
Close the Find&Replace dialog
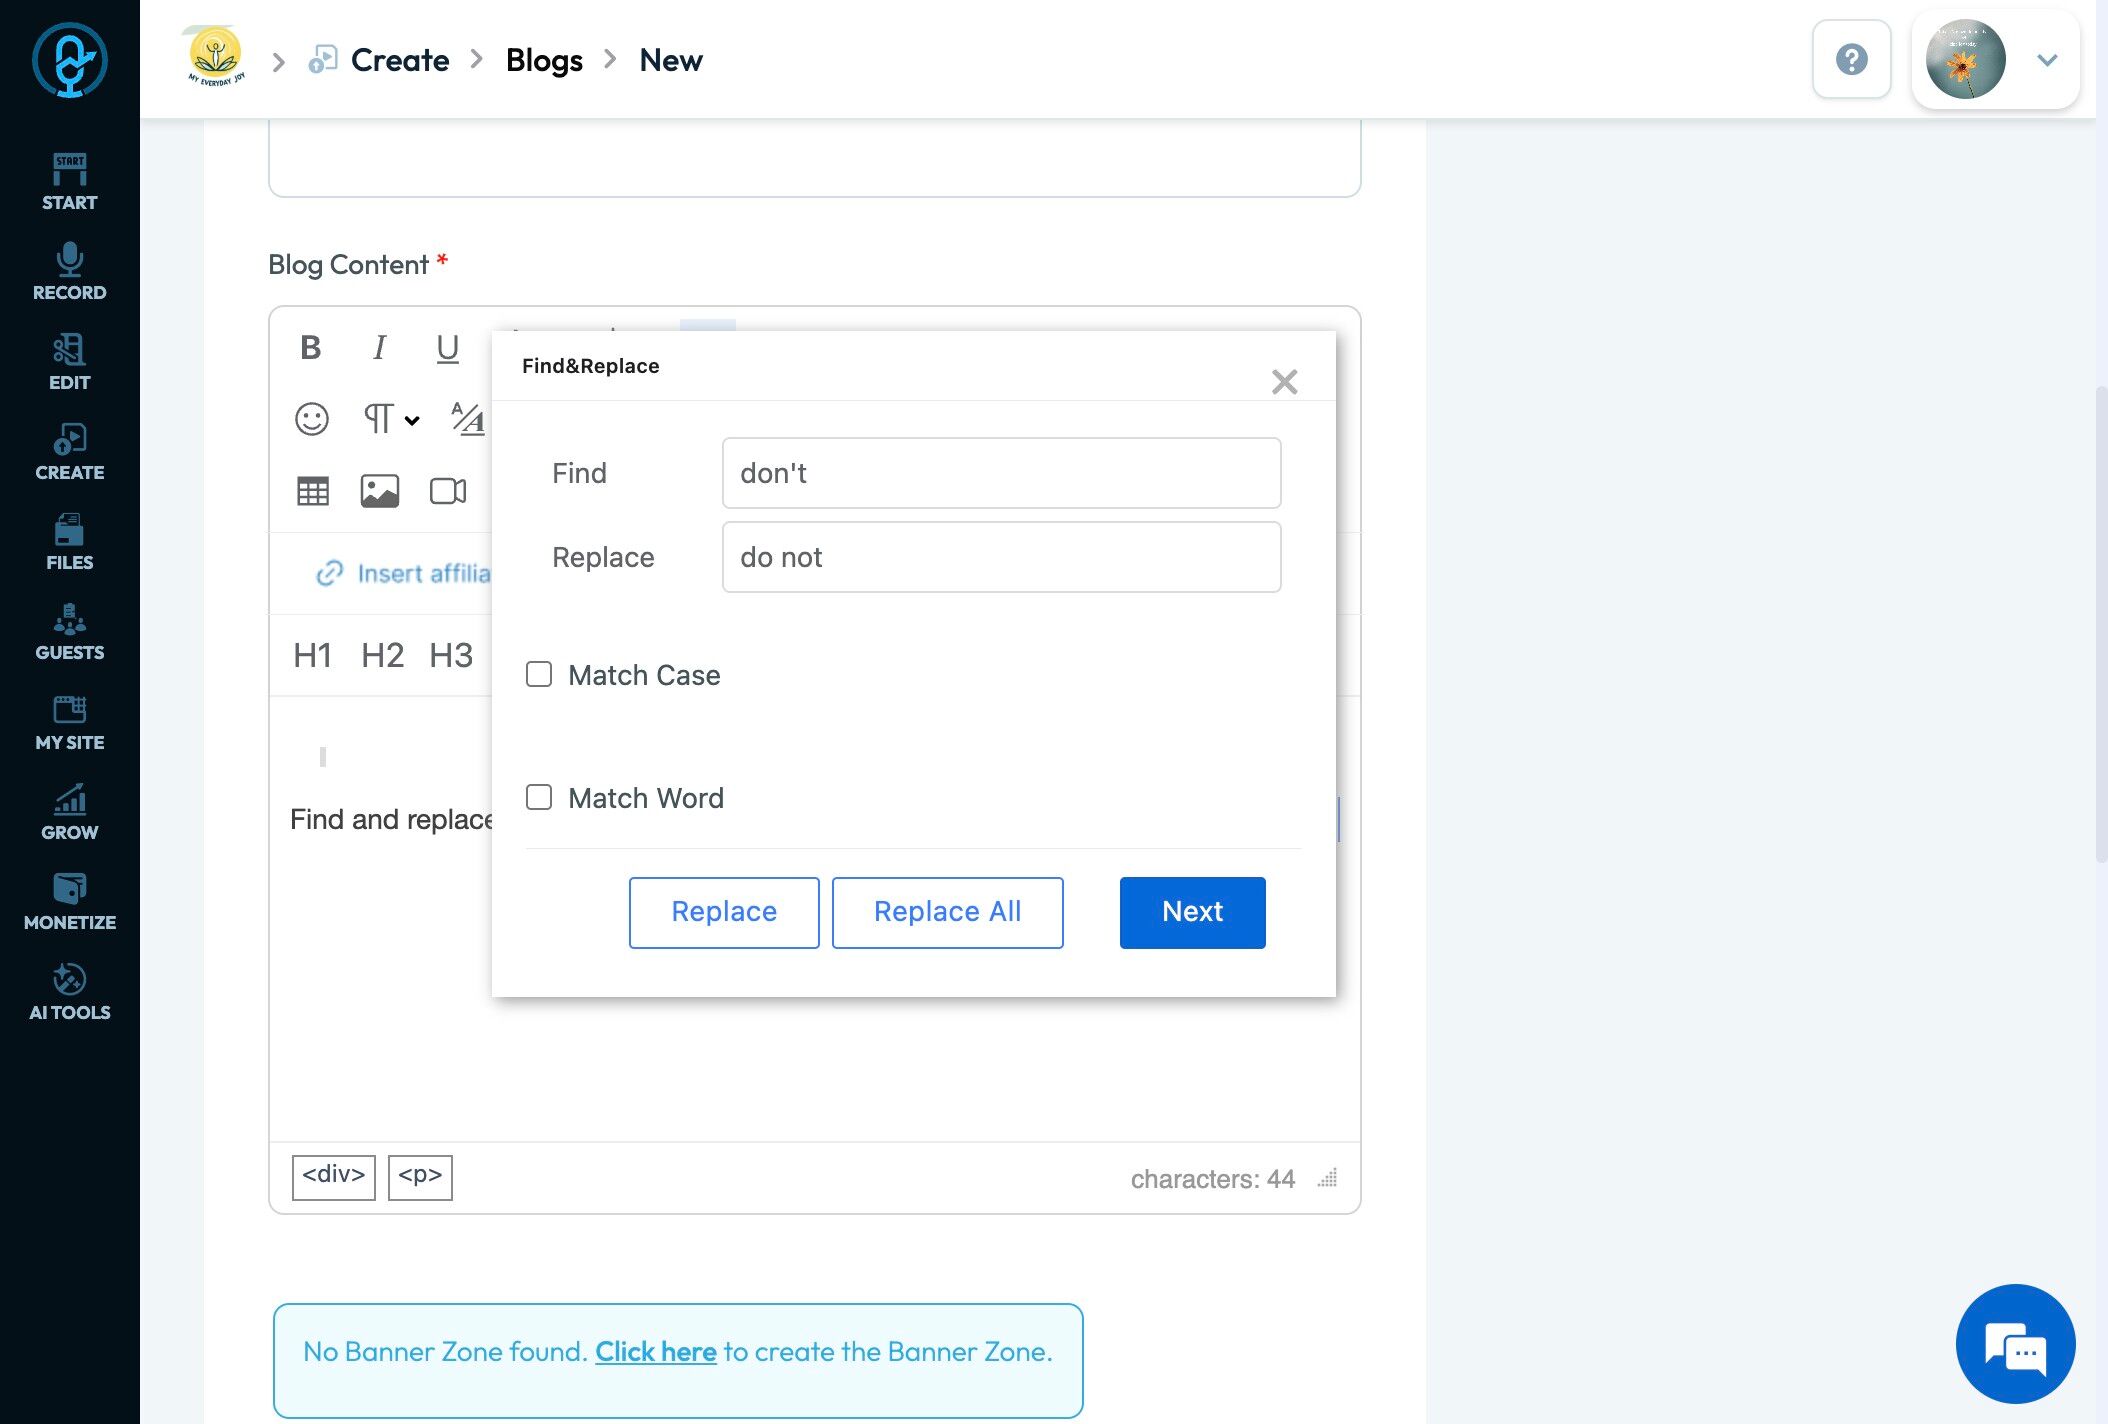click(x=1284, y=382)
